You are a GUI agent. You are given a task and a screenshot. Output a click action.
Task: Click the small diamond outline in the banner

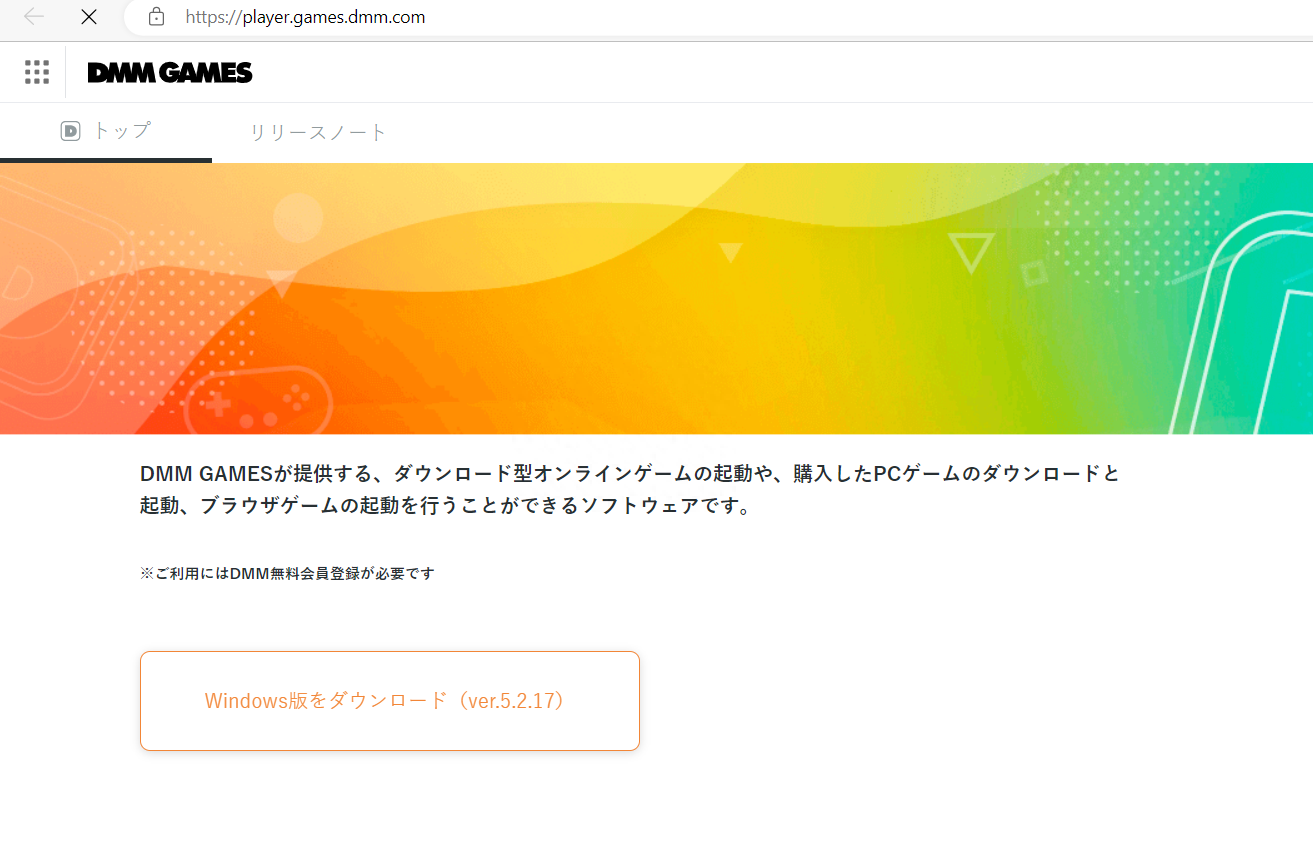[x=1034, y=271]
